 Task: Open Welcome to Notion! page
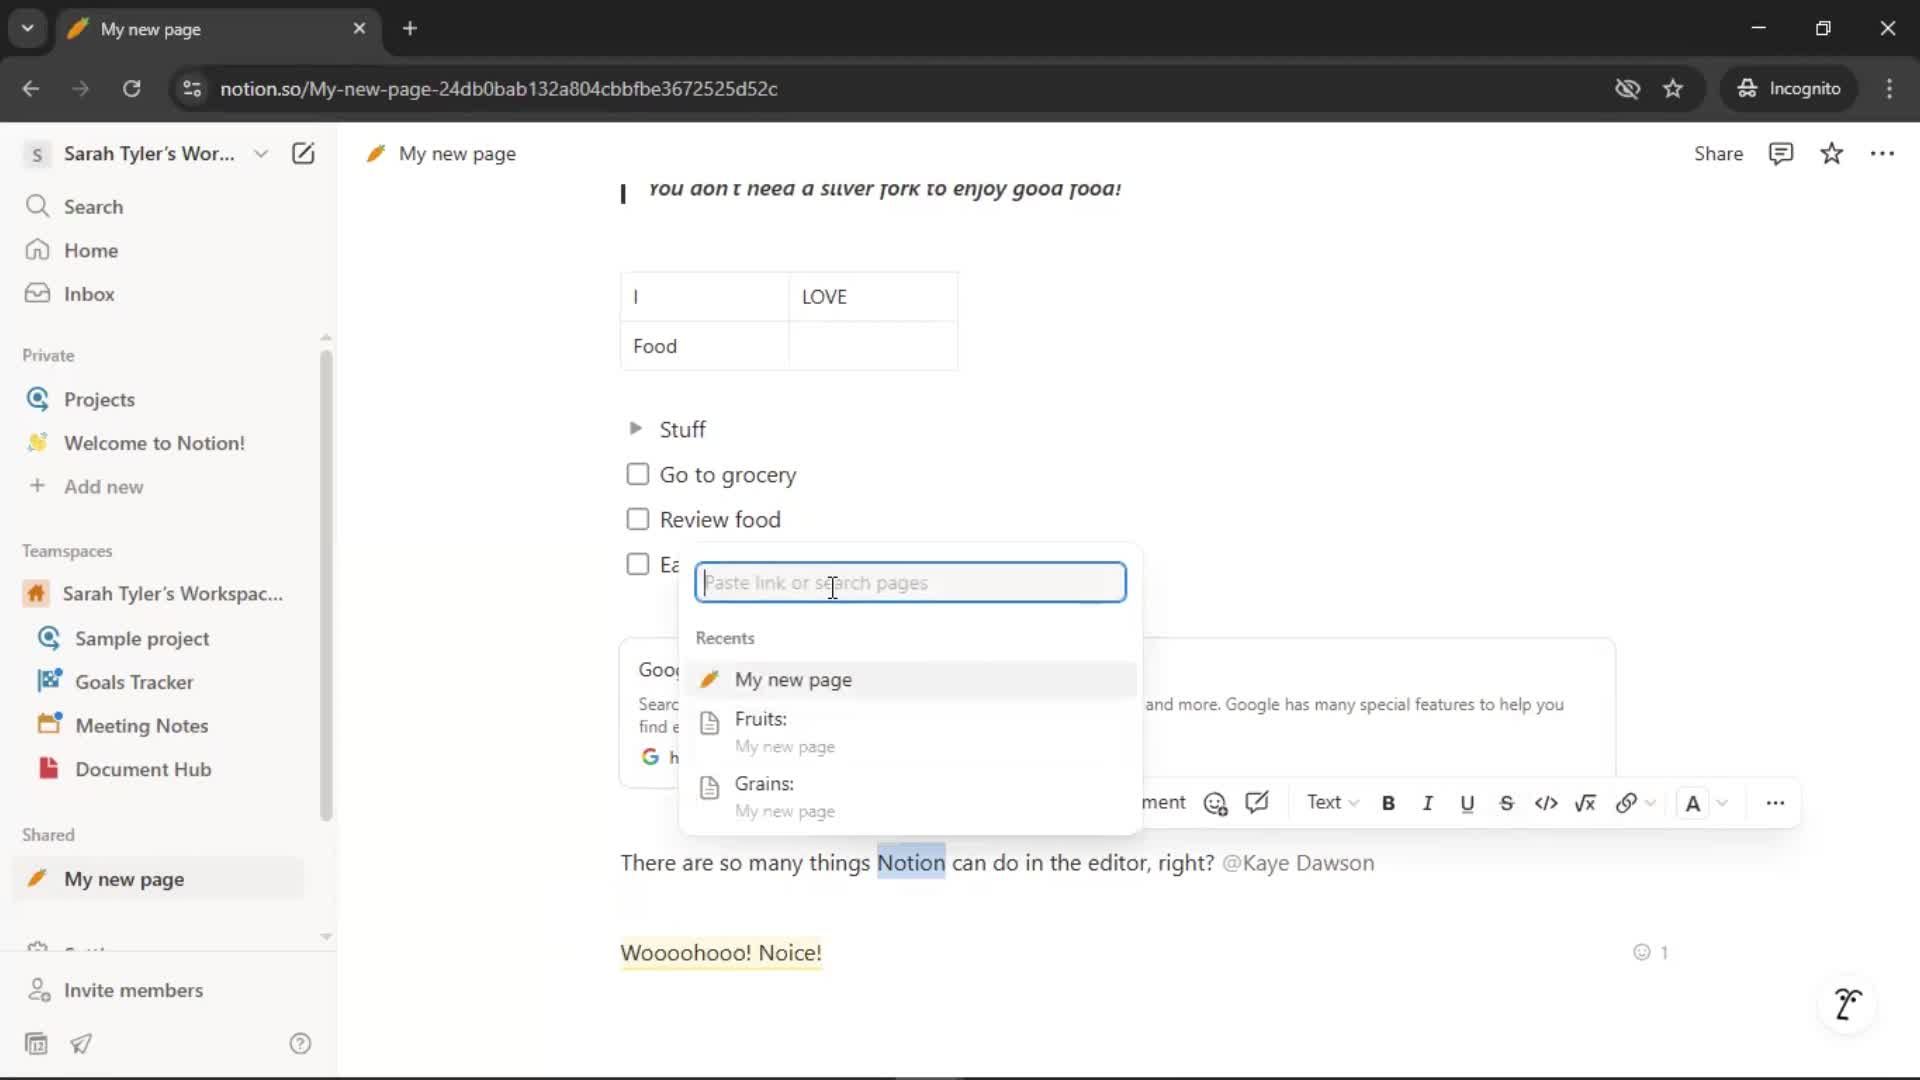pyautogui.click(x=154, y=443)
